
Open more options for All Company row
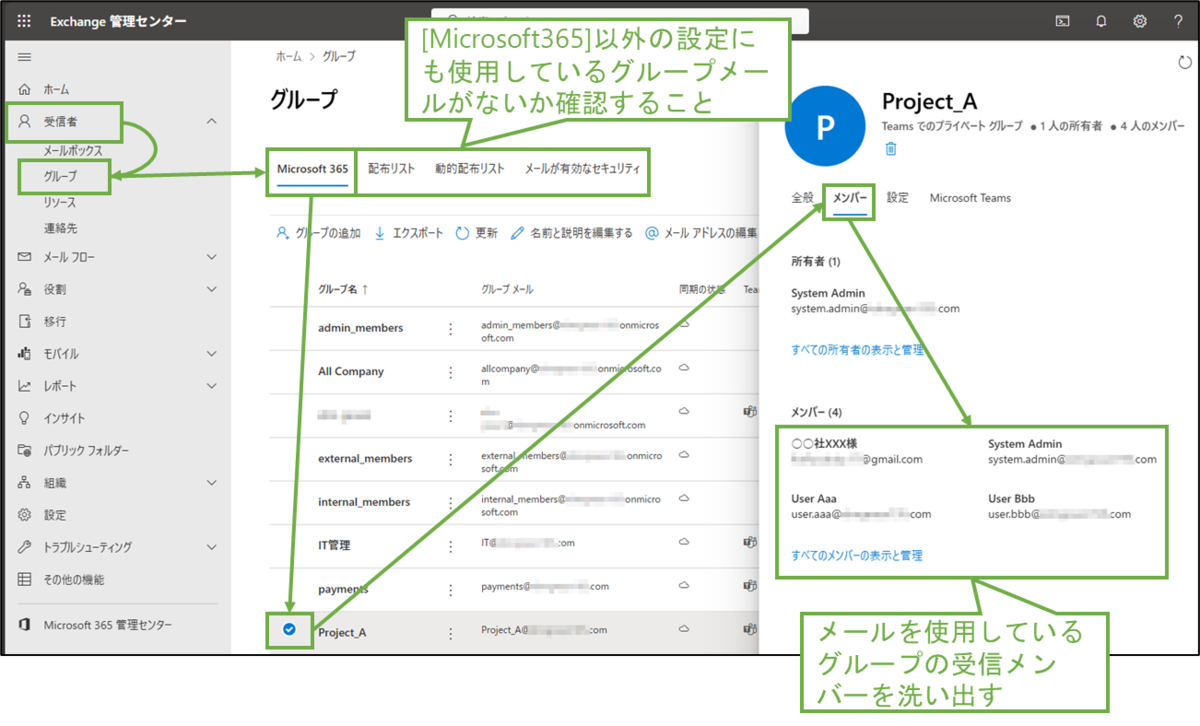[x=451, y=371]
